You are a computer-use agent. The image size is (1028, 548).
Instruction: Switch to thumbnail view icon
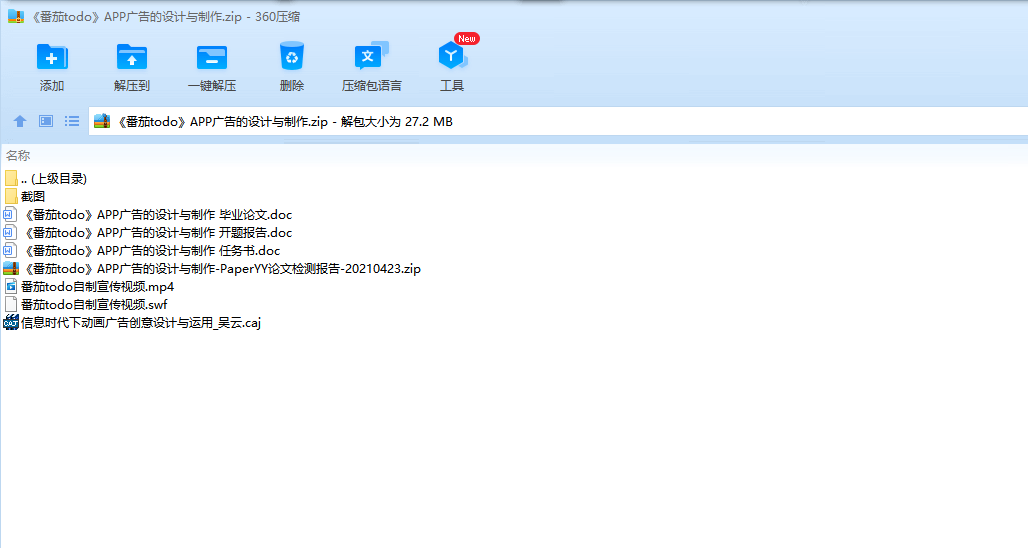pyautogui.click(x=46, y=121)
